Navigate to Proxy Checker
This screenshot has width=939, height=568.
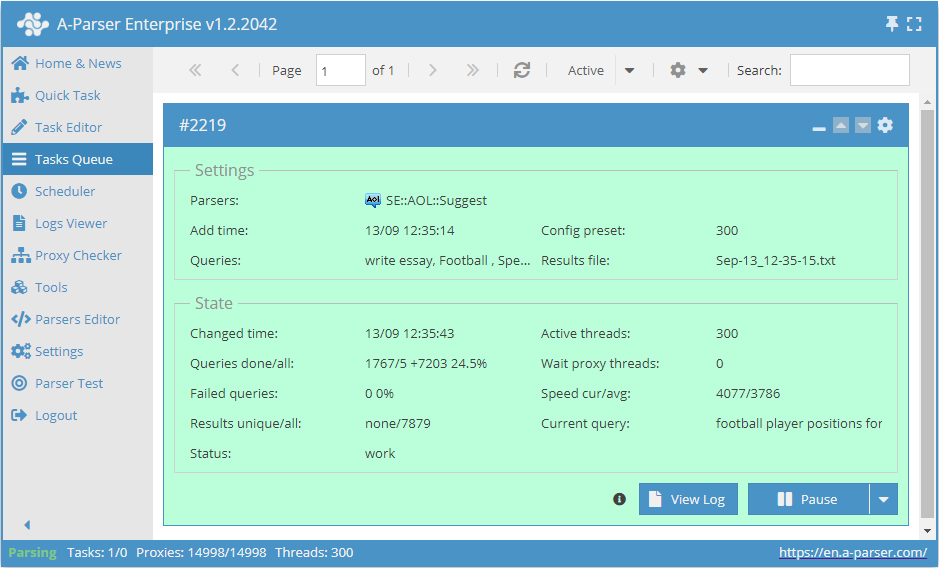tap(78, 255)
